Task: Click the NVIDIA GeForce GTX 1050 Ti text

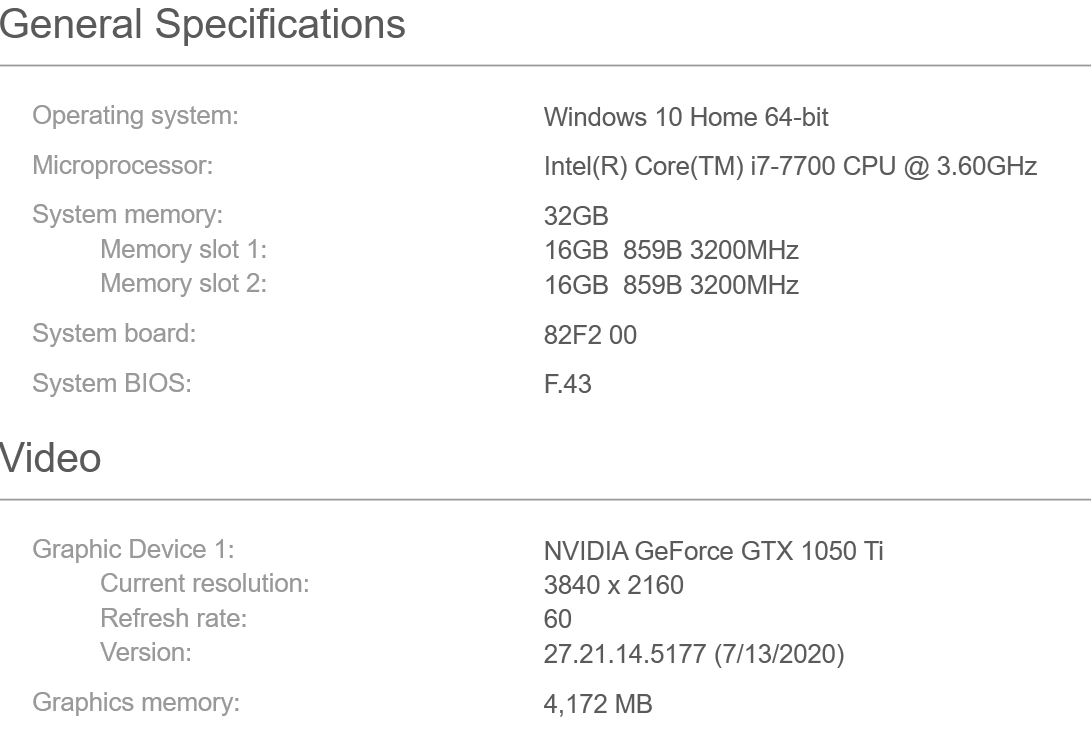Action: tap(713, 551)
